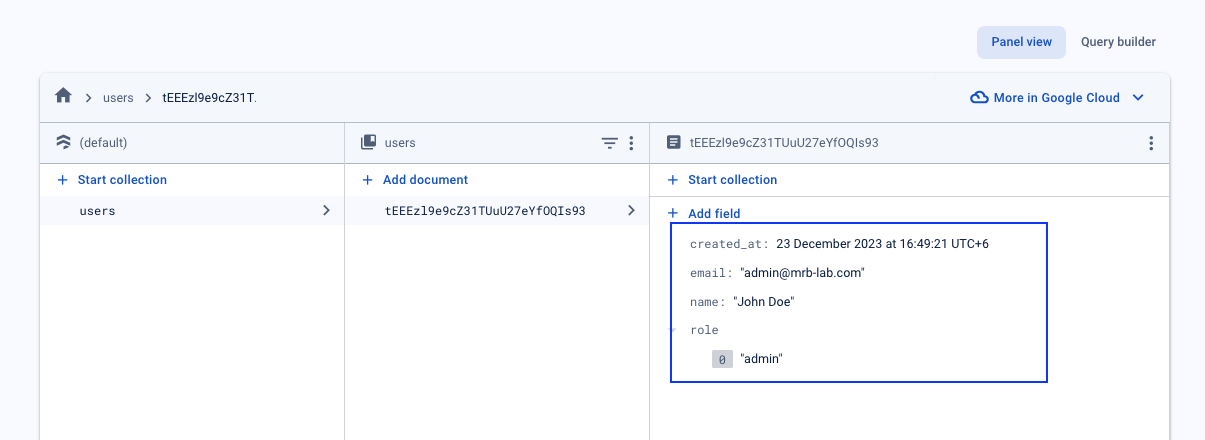Select the email field value admin@mrb-lab.com
Viewport: 1205px width, 440px height.
pyautogui.click(x=802, y=273)
